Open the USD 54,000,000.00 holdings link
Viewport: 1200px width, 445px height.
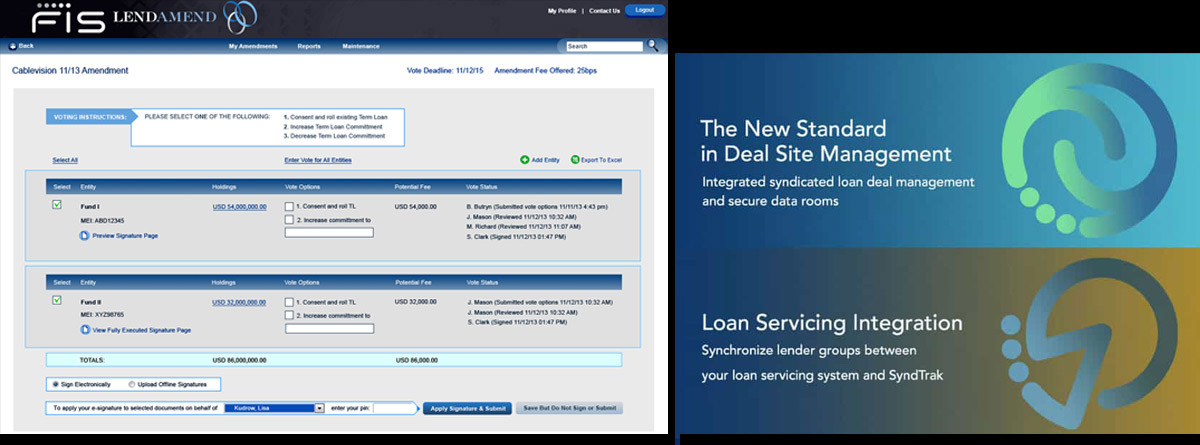pyautogui.click(x=240, y=207)
